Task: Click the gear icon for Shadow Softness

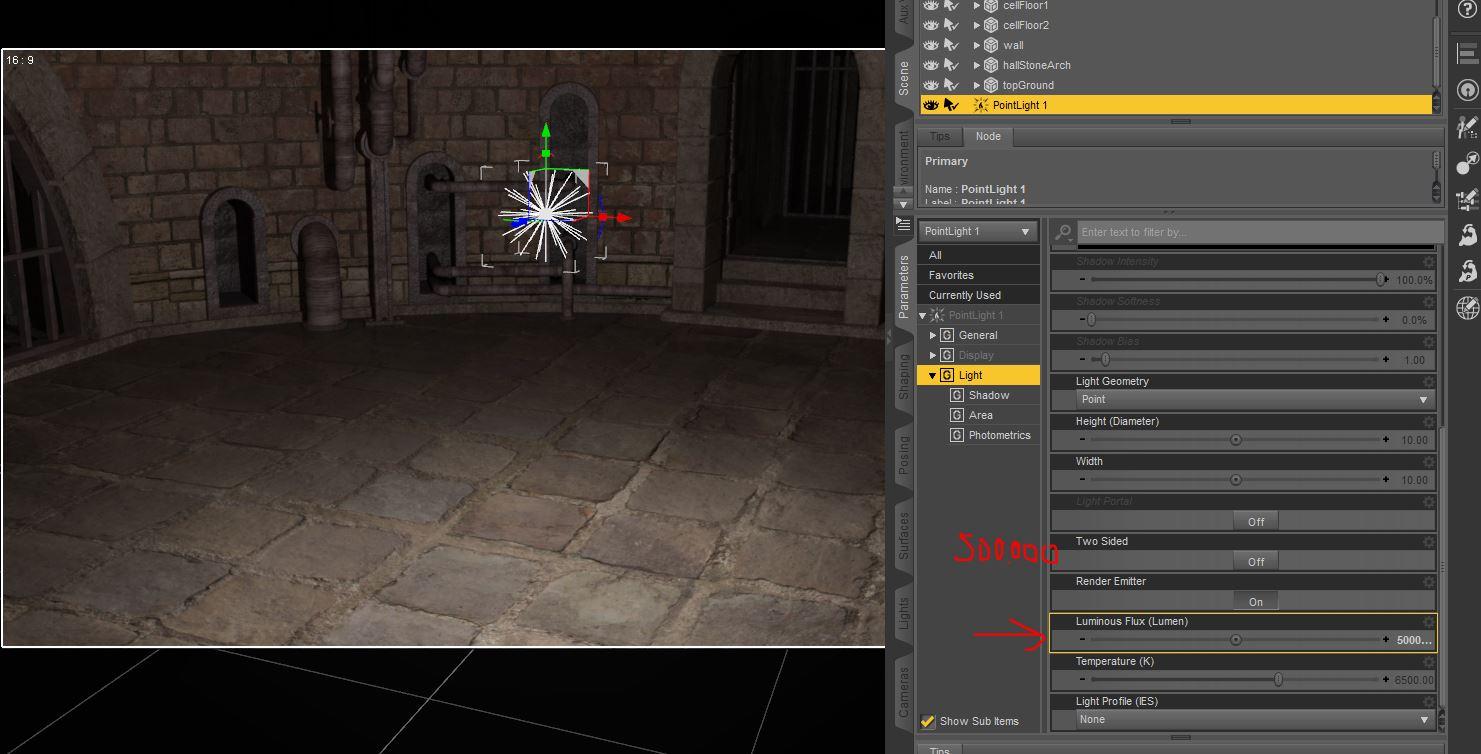Action: (1428, 301)
